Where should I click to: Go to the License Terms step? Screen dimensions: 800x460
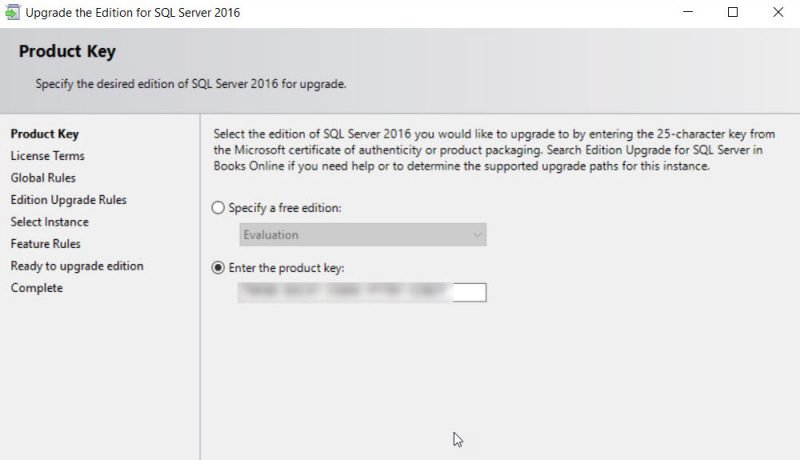[x=47, y=156]
